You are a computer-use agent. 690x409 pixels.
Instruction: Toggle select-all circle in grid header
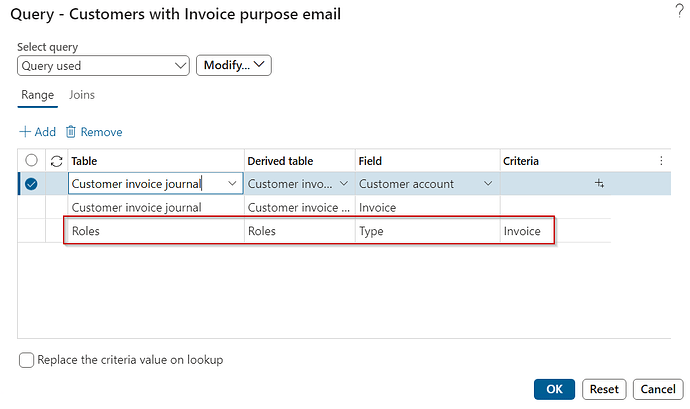point(31,160)
